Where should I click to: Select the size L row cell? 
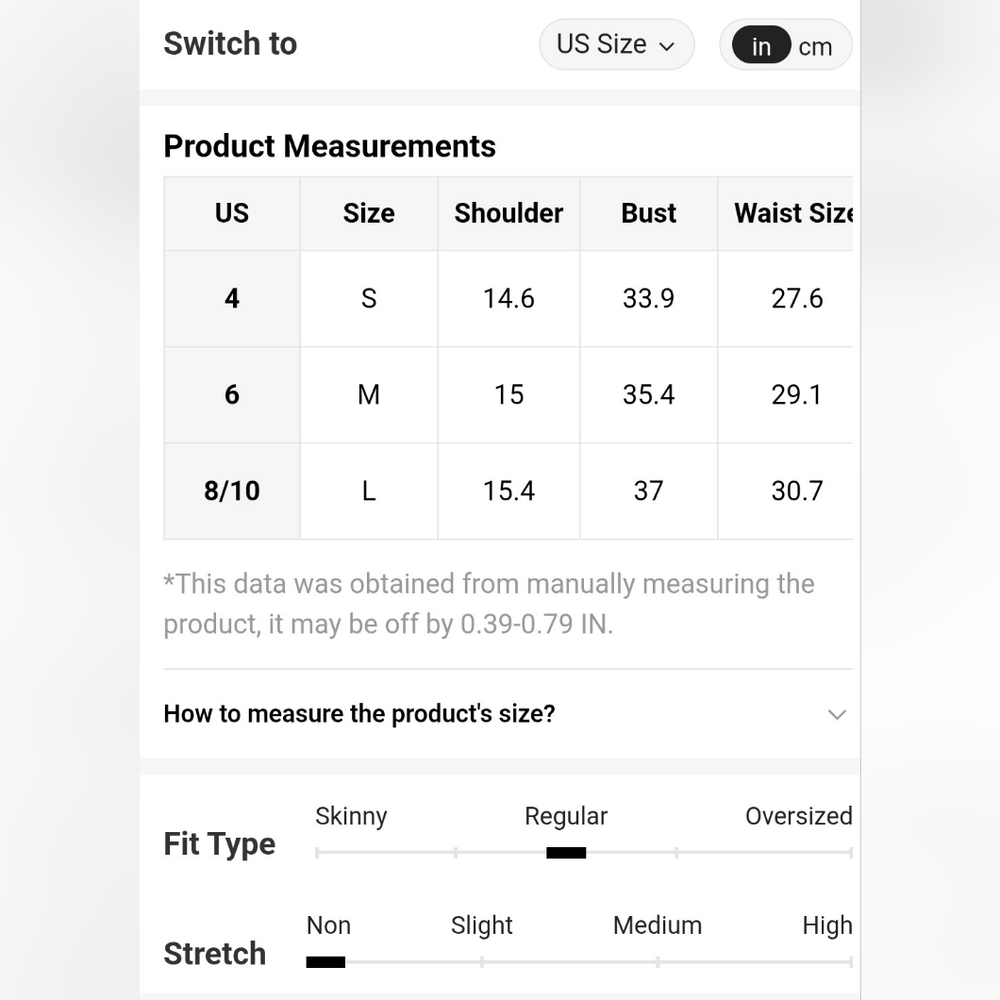(x=369, y=491)
